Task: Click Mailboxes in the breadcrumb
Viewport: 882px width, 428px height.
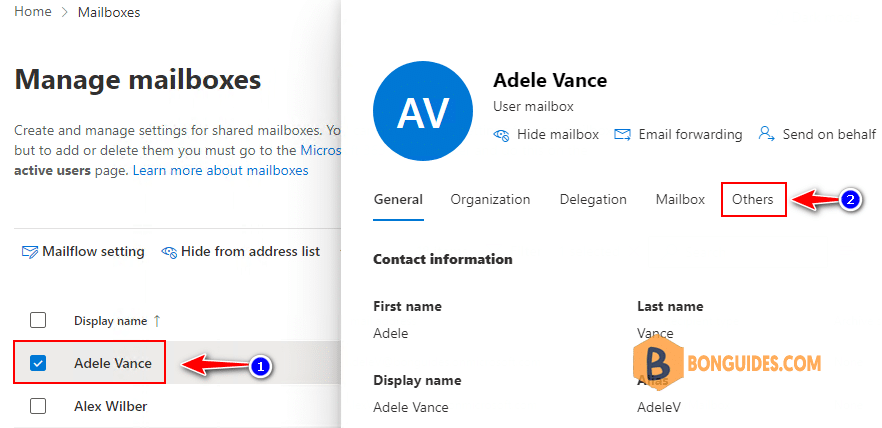Action: (x=109, y=12)
